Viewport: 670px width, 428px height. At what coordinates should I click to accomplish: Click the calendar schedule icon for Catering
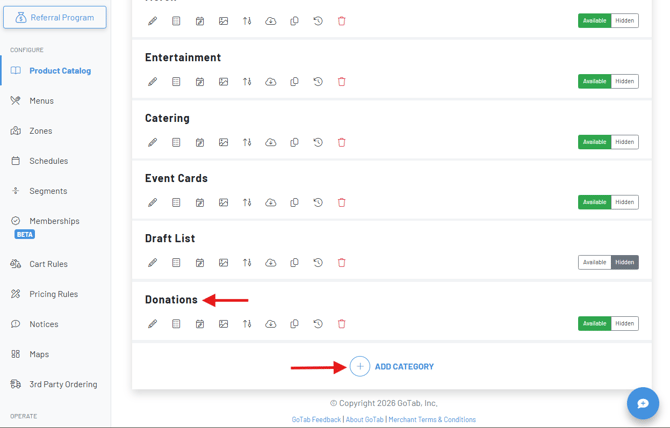click(x=200, y=142)
